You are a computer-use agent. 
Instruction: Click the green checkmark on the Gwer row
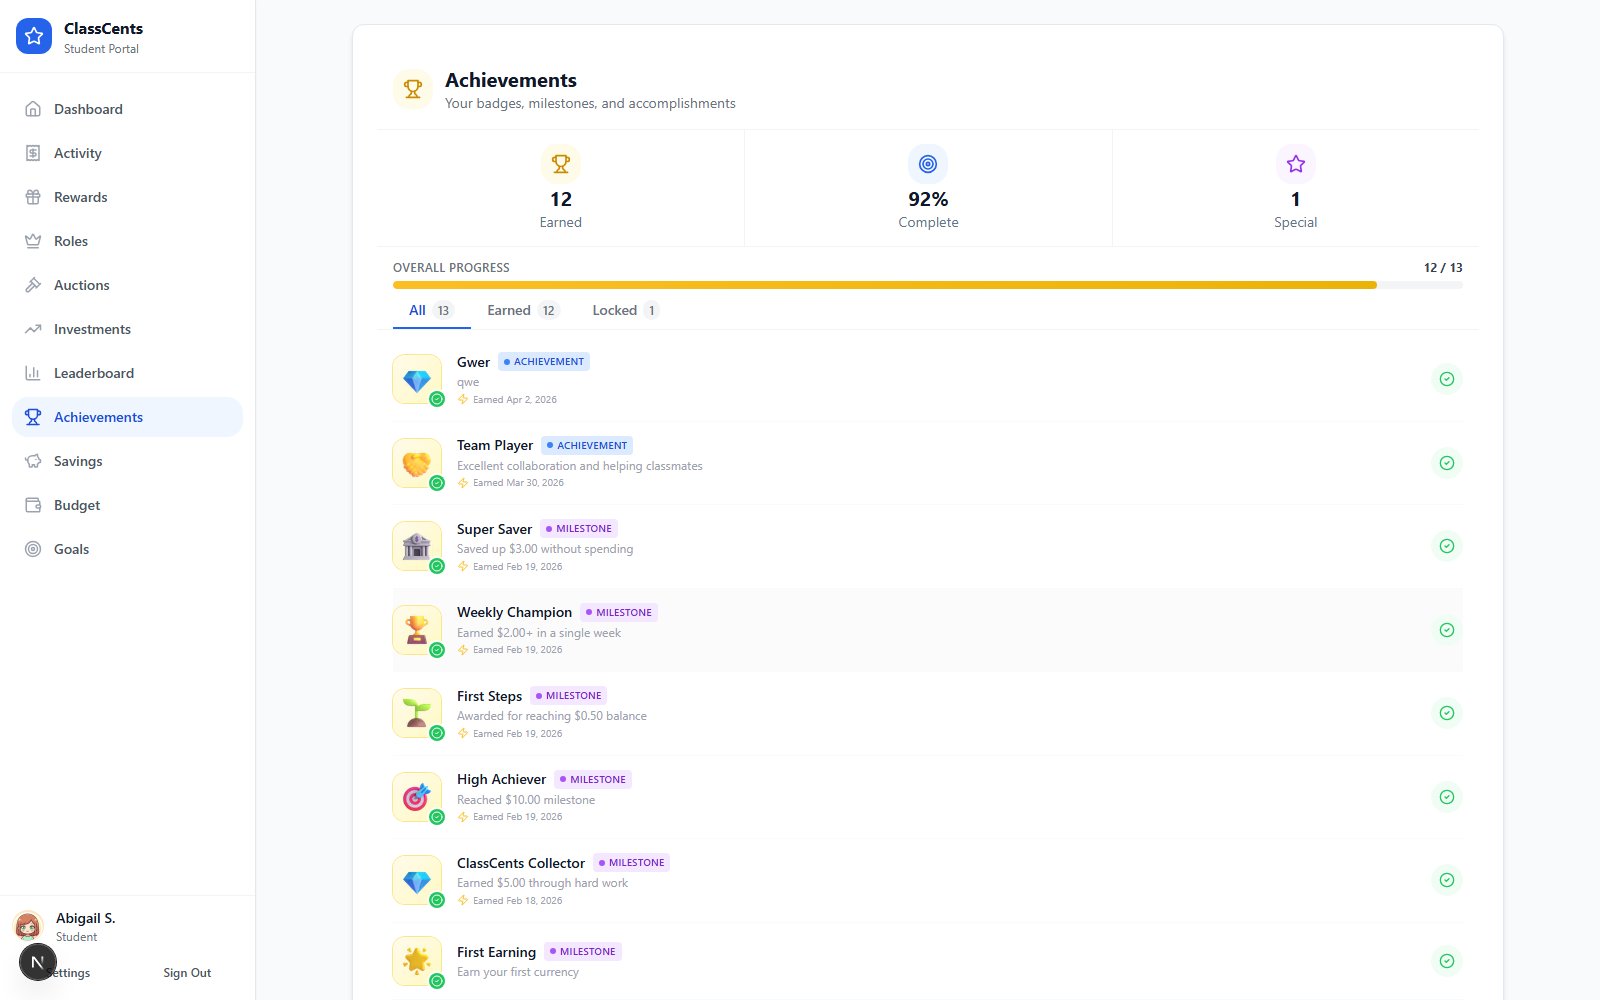click(1447, 379)
